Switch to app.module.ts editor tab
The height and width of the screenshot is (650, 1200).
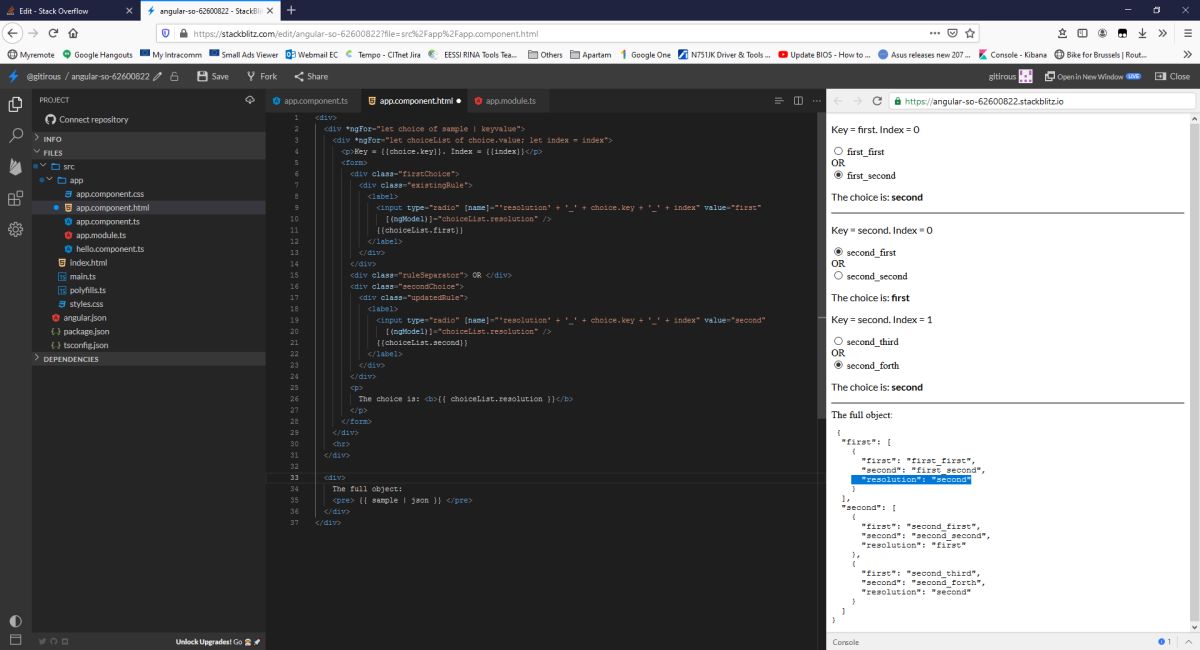click(506, 101)
